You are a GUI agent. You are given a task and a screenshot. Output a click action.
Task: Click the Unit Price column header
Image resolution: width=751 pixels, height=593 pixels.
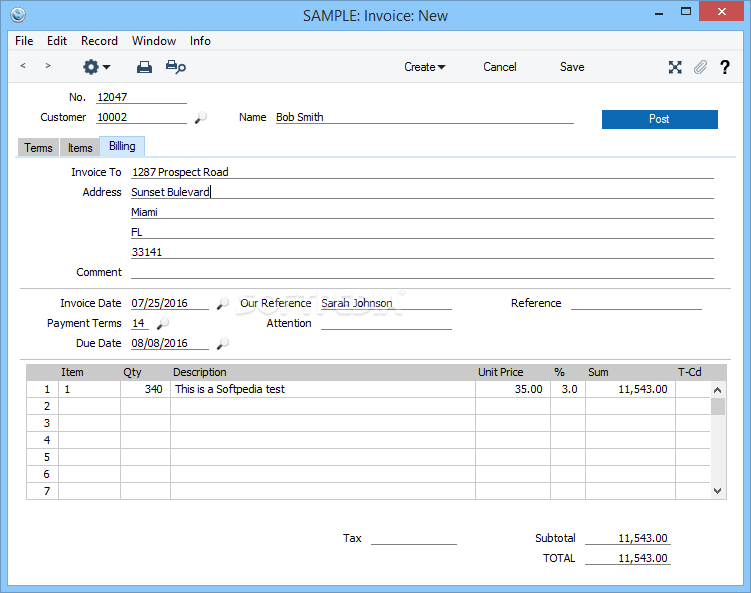pyautogui.click(x=501, y=372)
